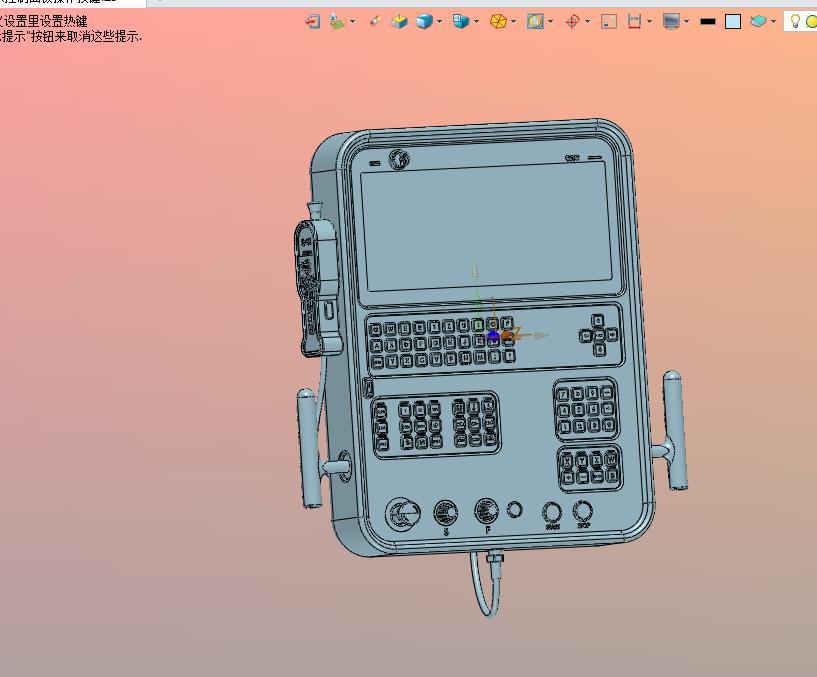Click the yellow-topped shaded box icon
Viewport: 817px width, 677px height.
tap(399, 21)
